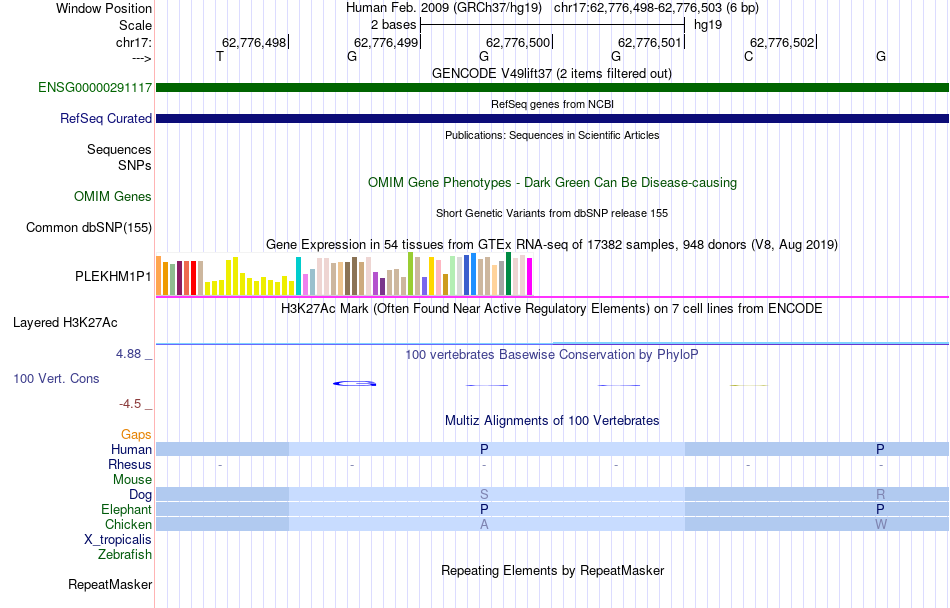Click the Scale label in ruler

pyautogui.click(x=135, y=25)
